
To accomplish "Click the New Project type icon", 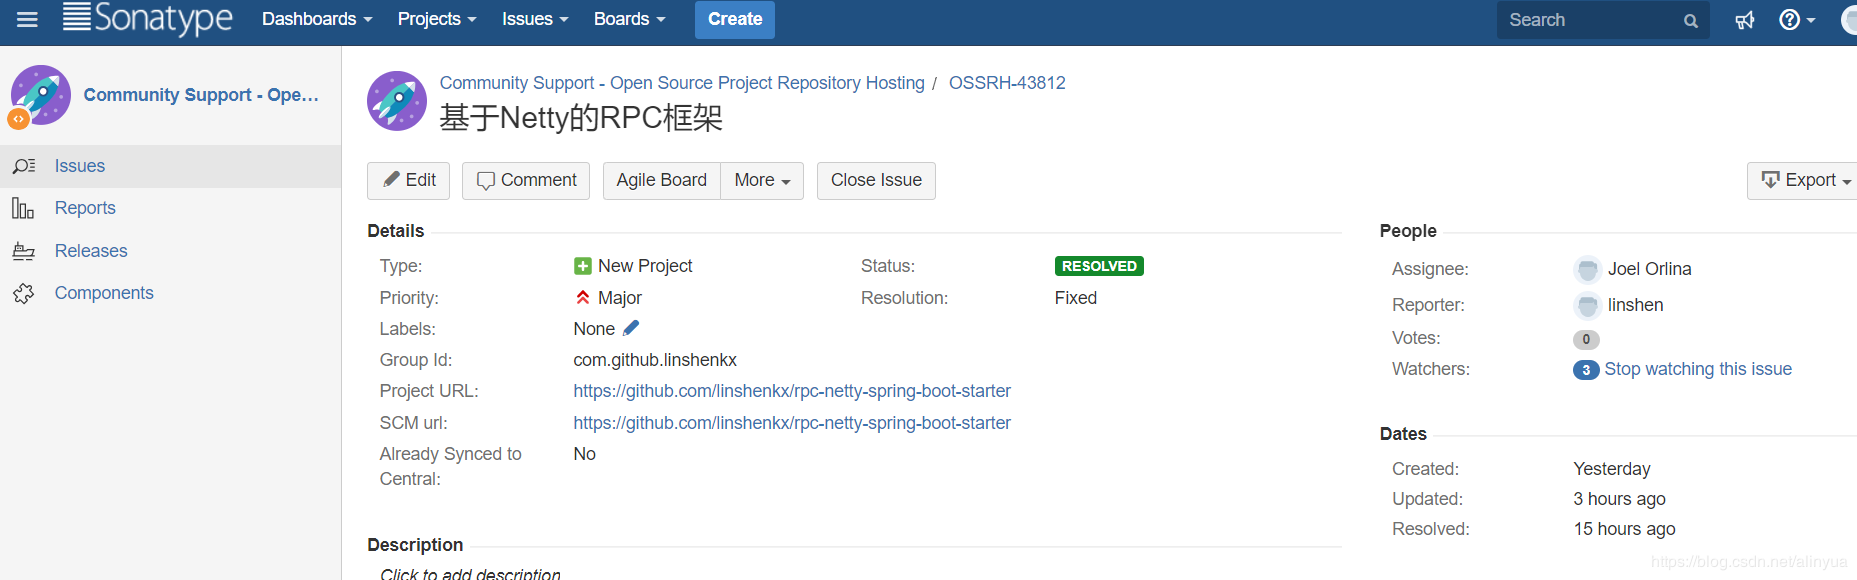I will coord(583,266).
